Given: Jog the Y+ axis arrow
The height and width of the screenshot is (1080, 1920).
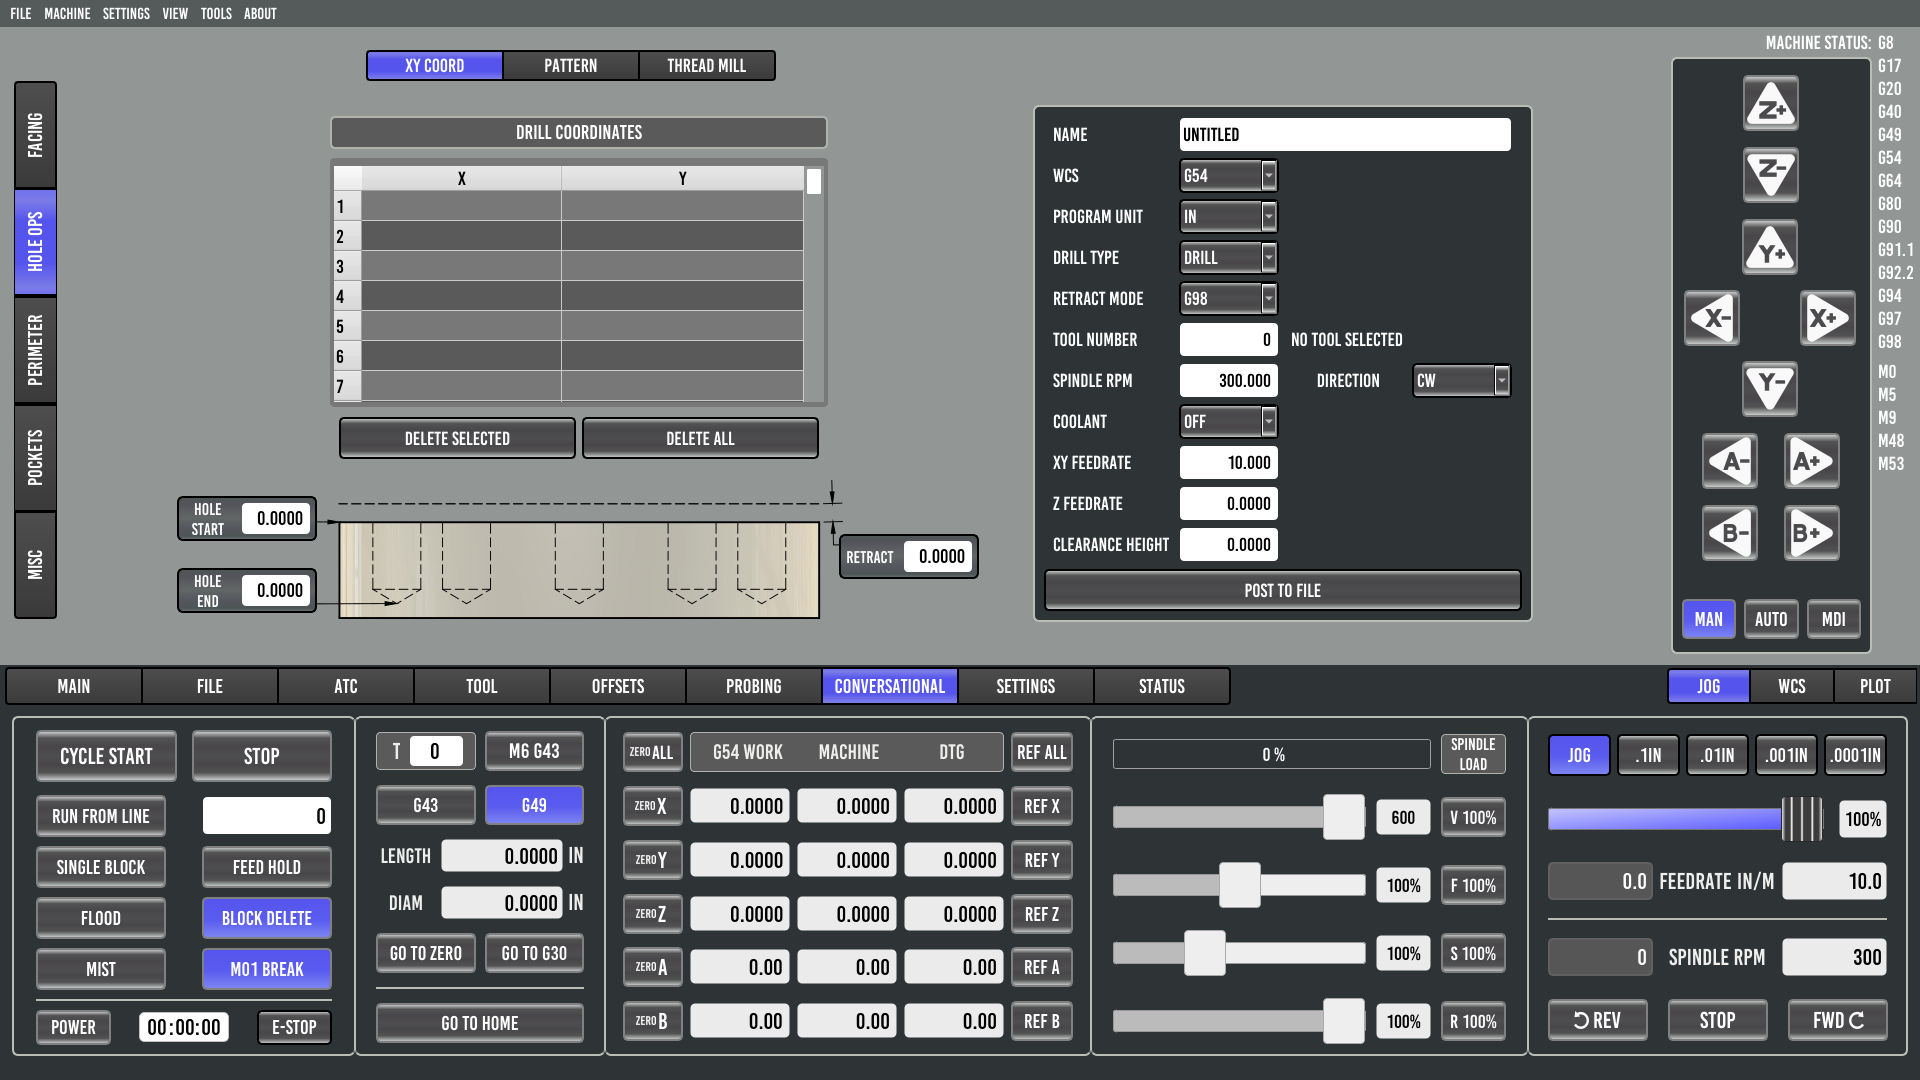Looking at the screenshot, I should pyautogui.click(x=1770, y=248).
